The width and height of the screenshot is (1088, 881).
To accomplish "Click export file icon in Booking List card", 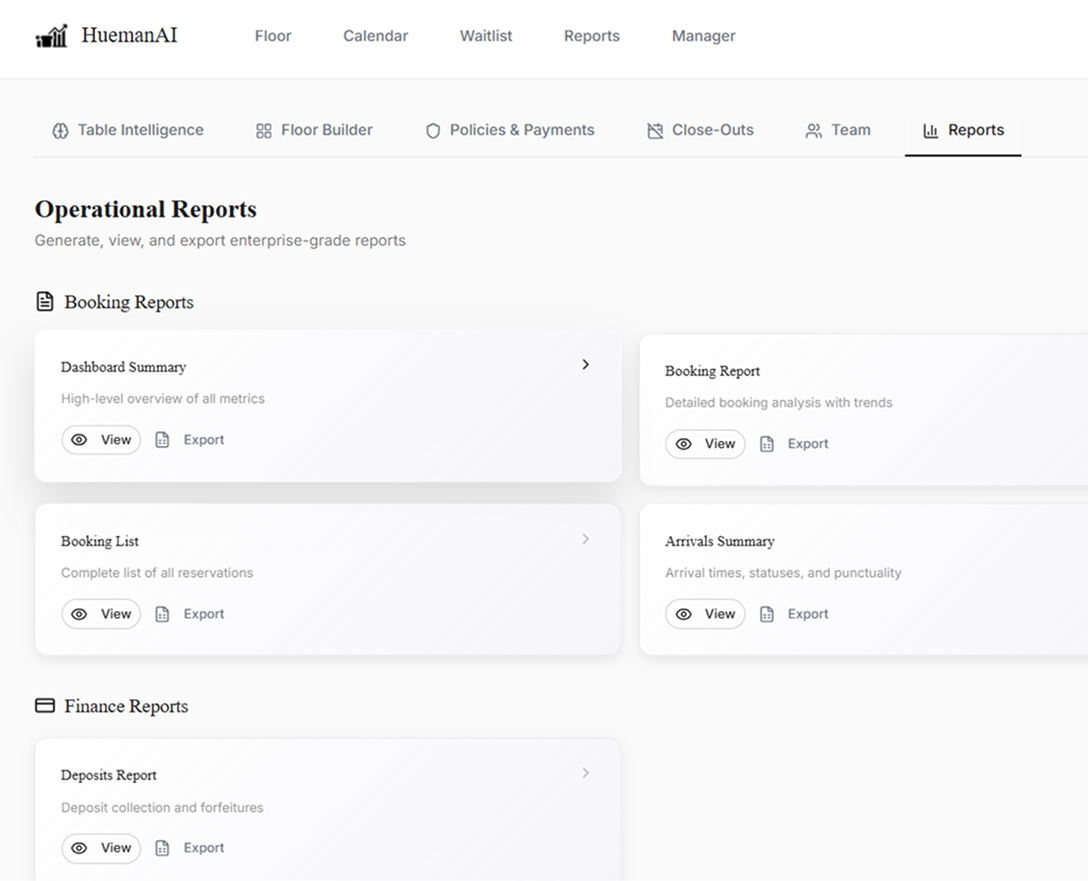I will pyautogui.click(x=162, y=614).
